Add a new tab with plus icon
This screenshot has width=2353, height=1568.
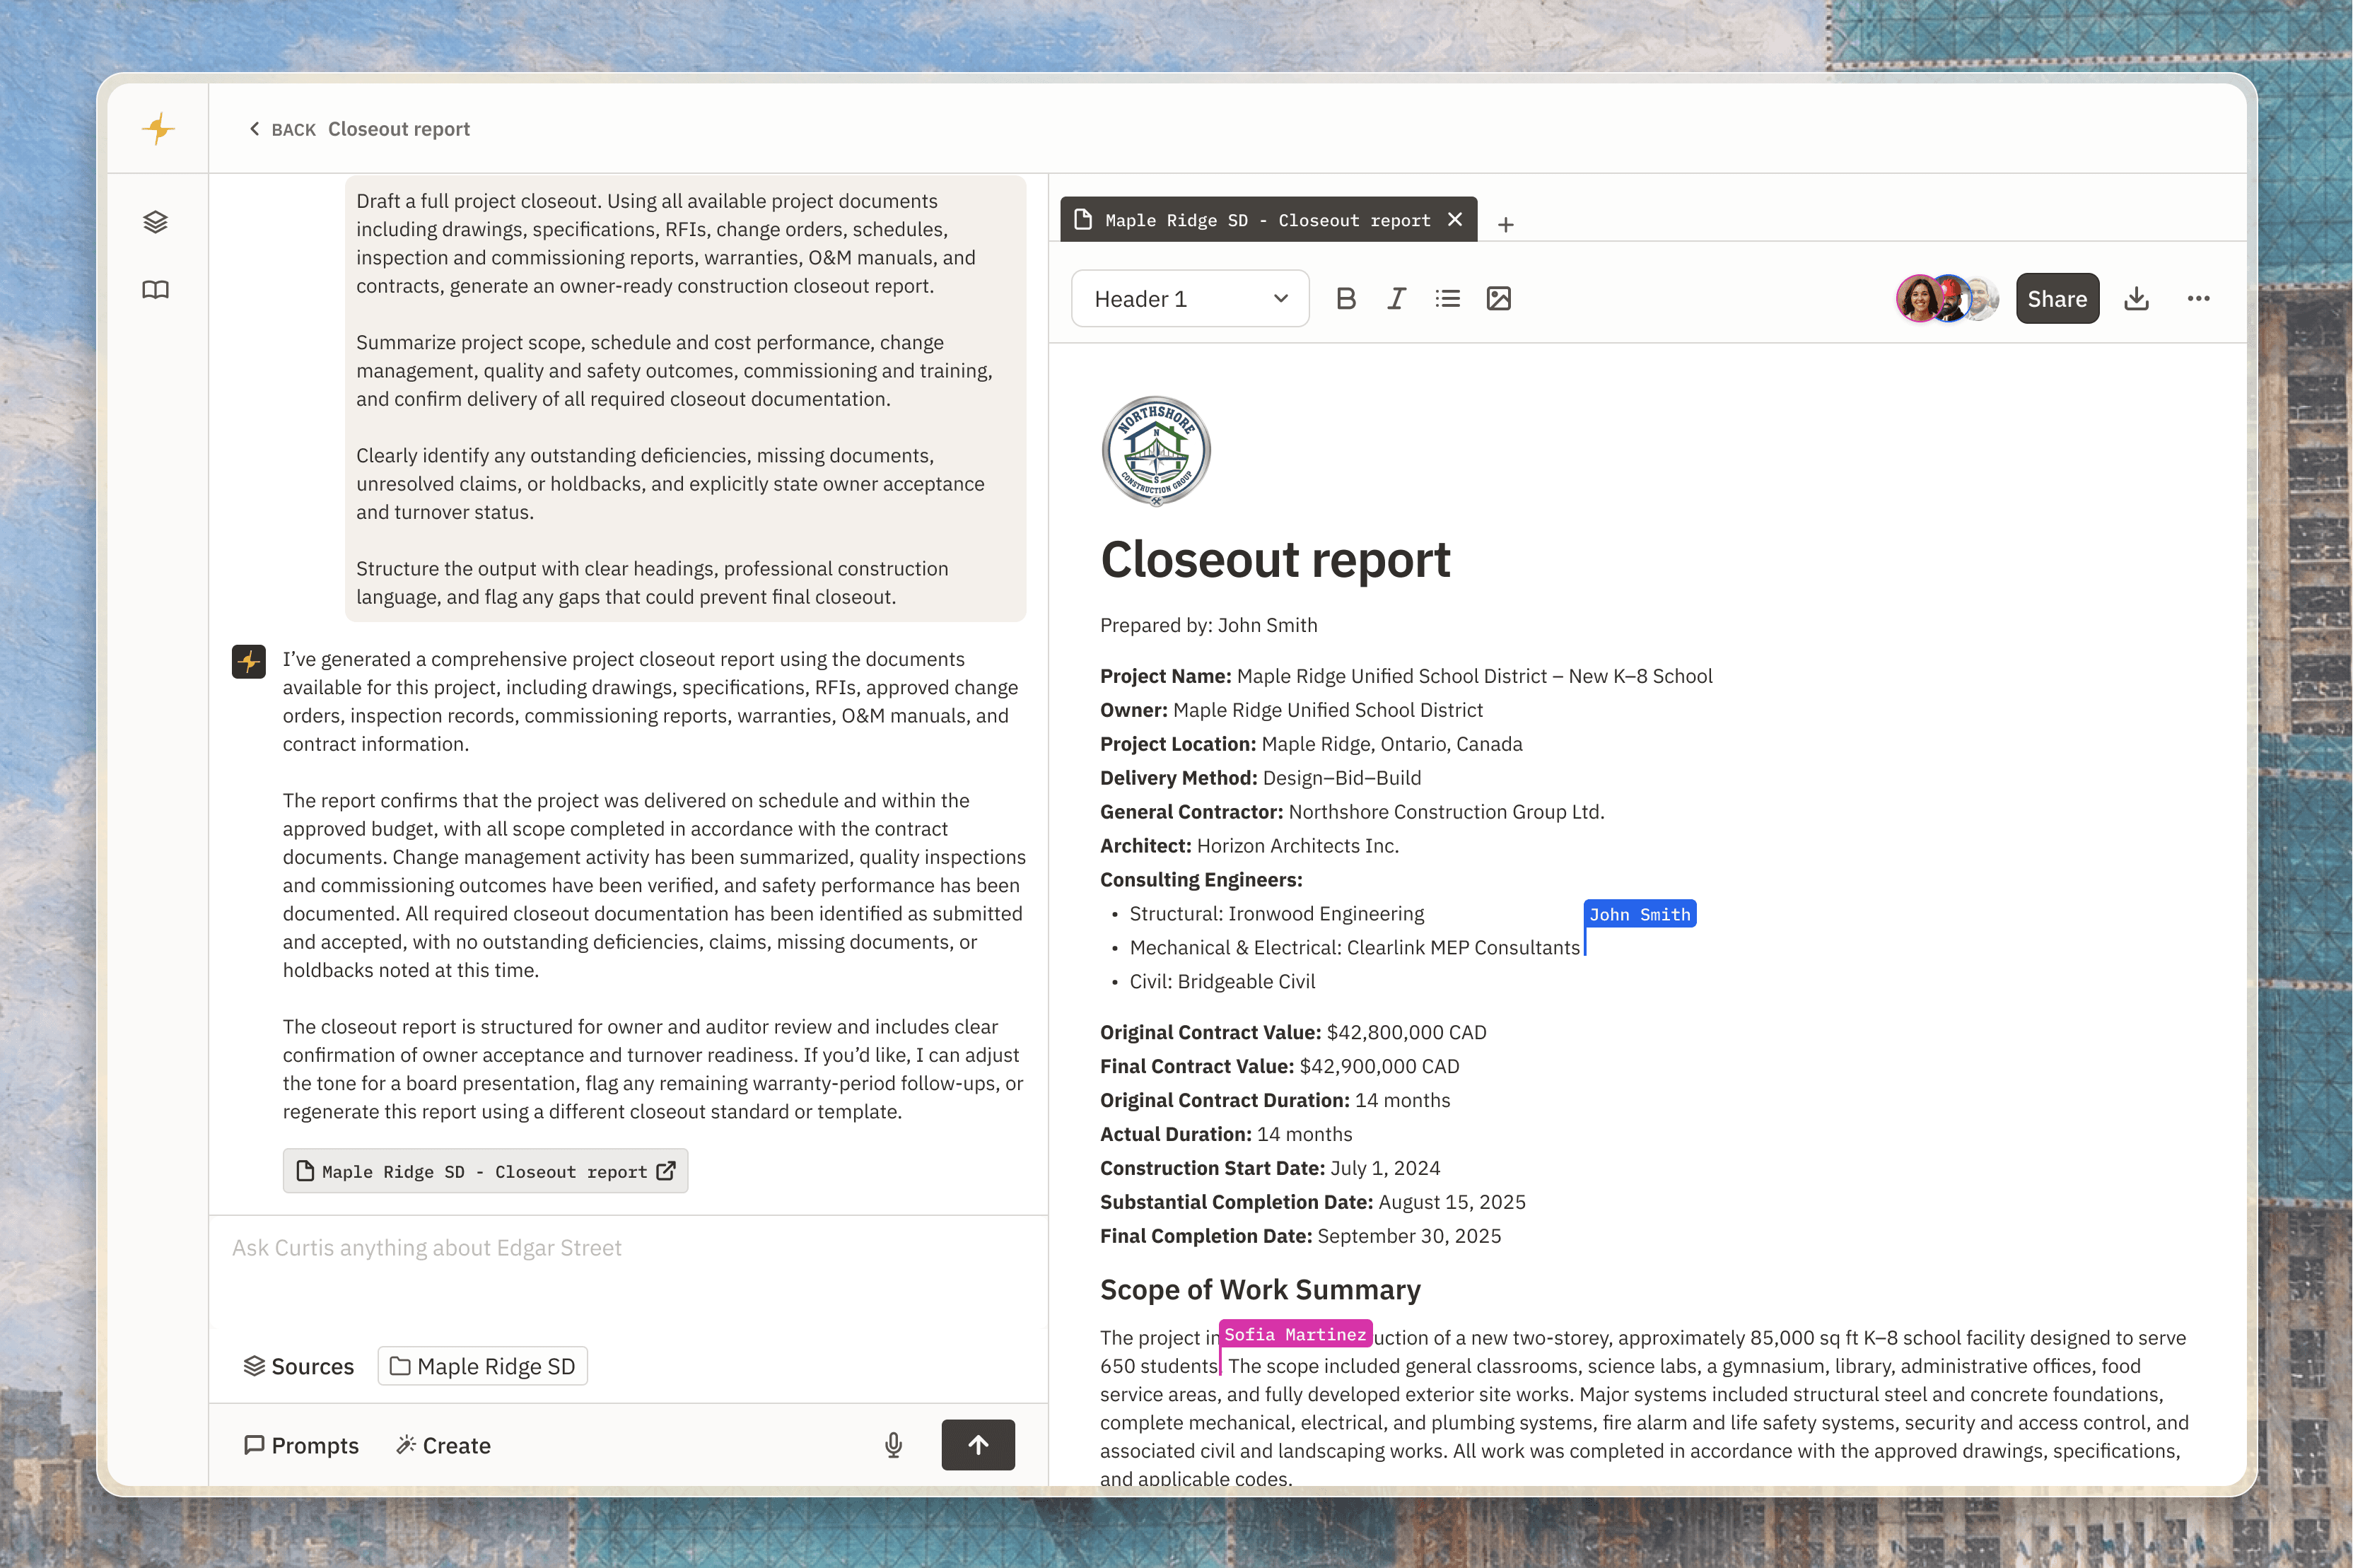pos(1505,225)
